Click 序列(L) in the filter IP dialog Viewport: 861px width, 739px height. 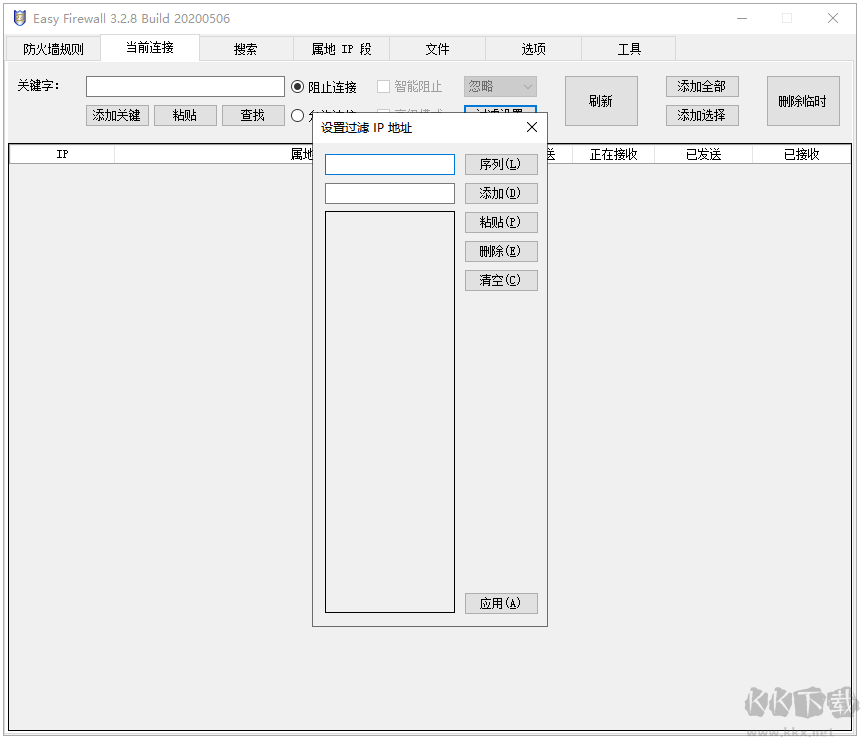point(501,164)
